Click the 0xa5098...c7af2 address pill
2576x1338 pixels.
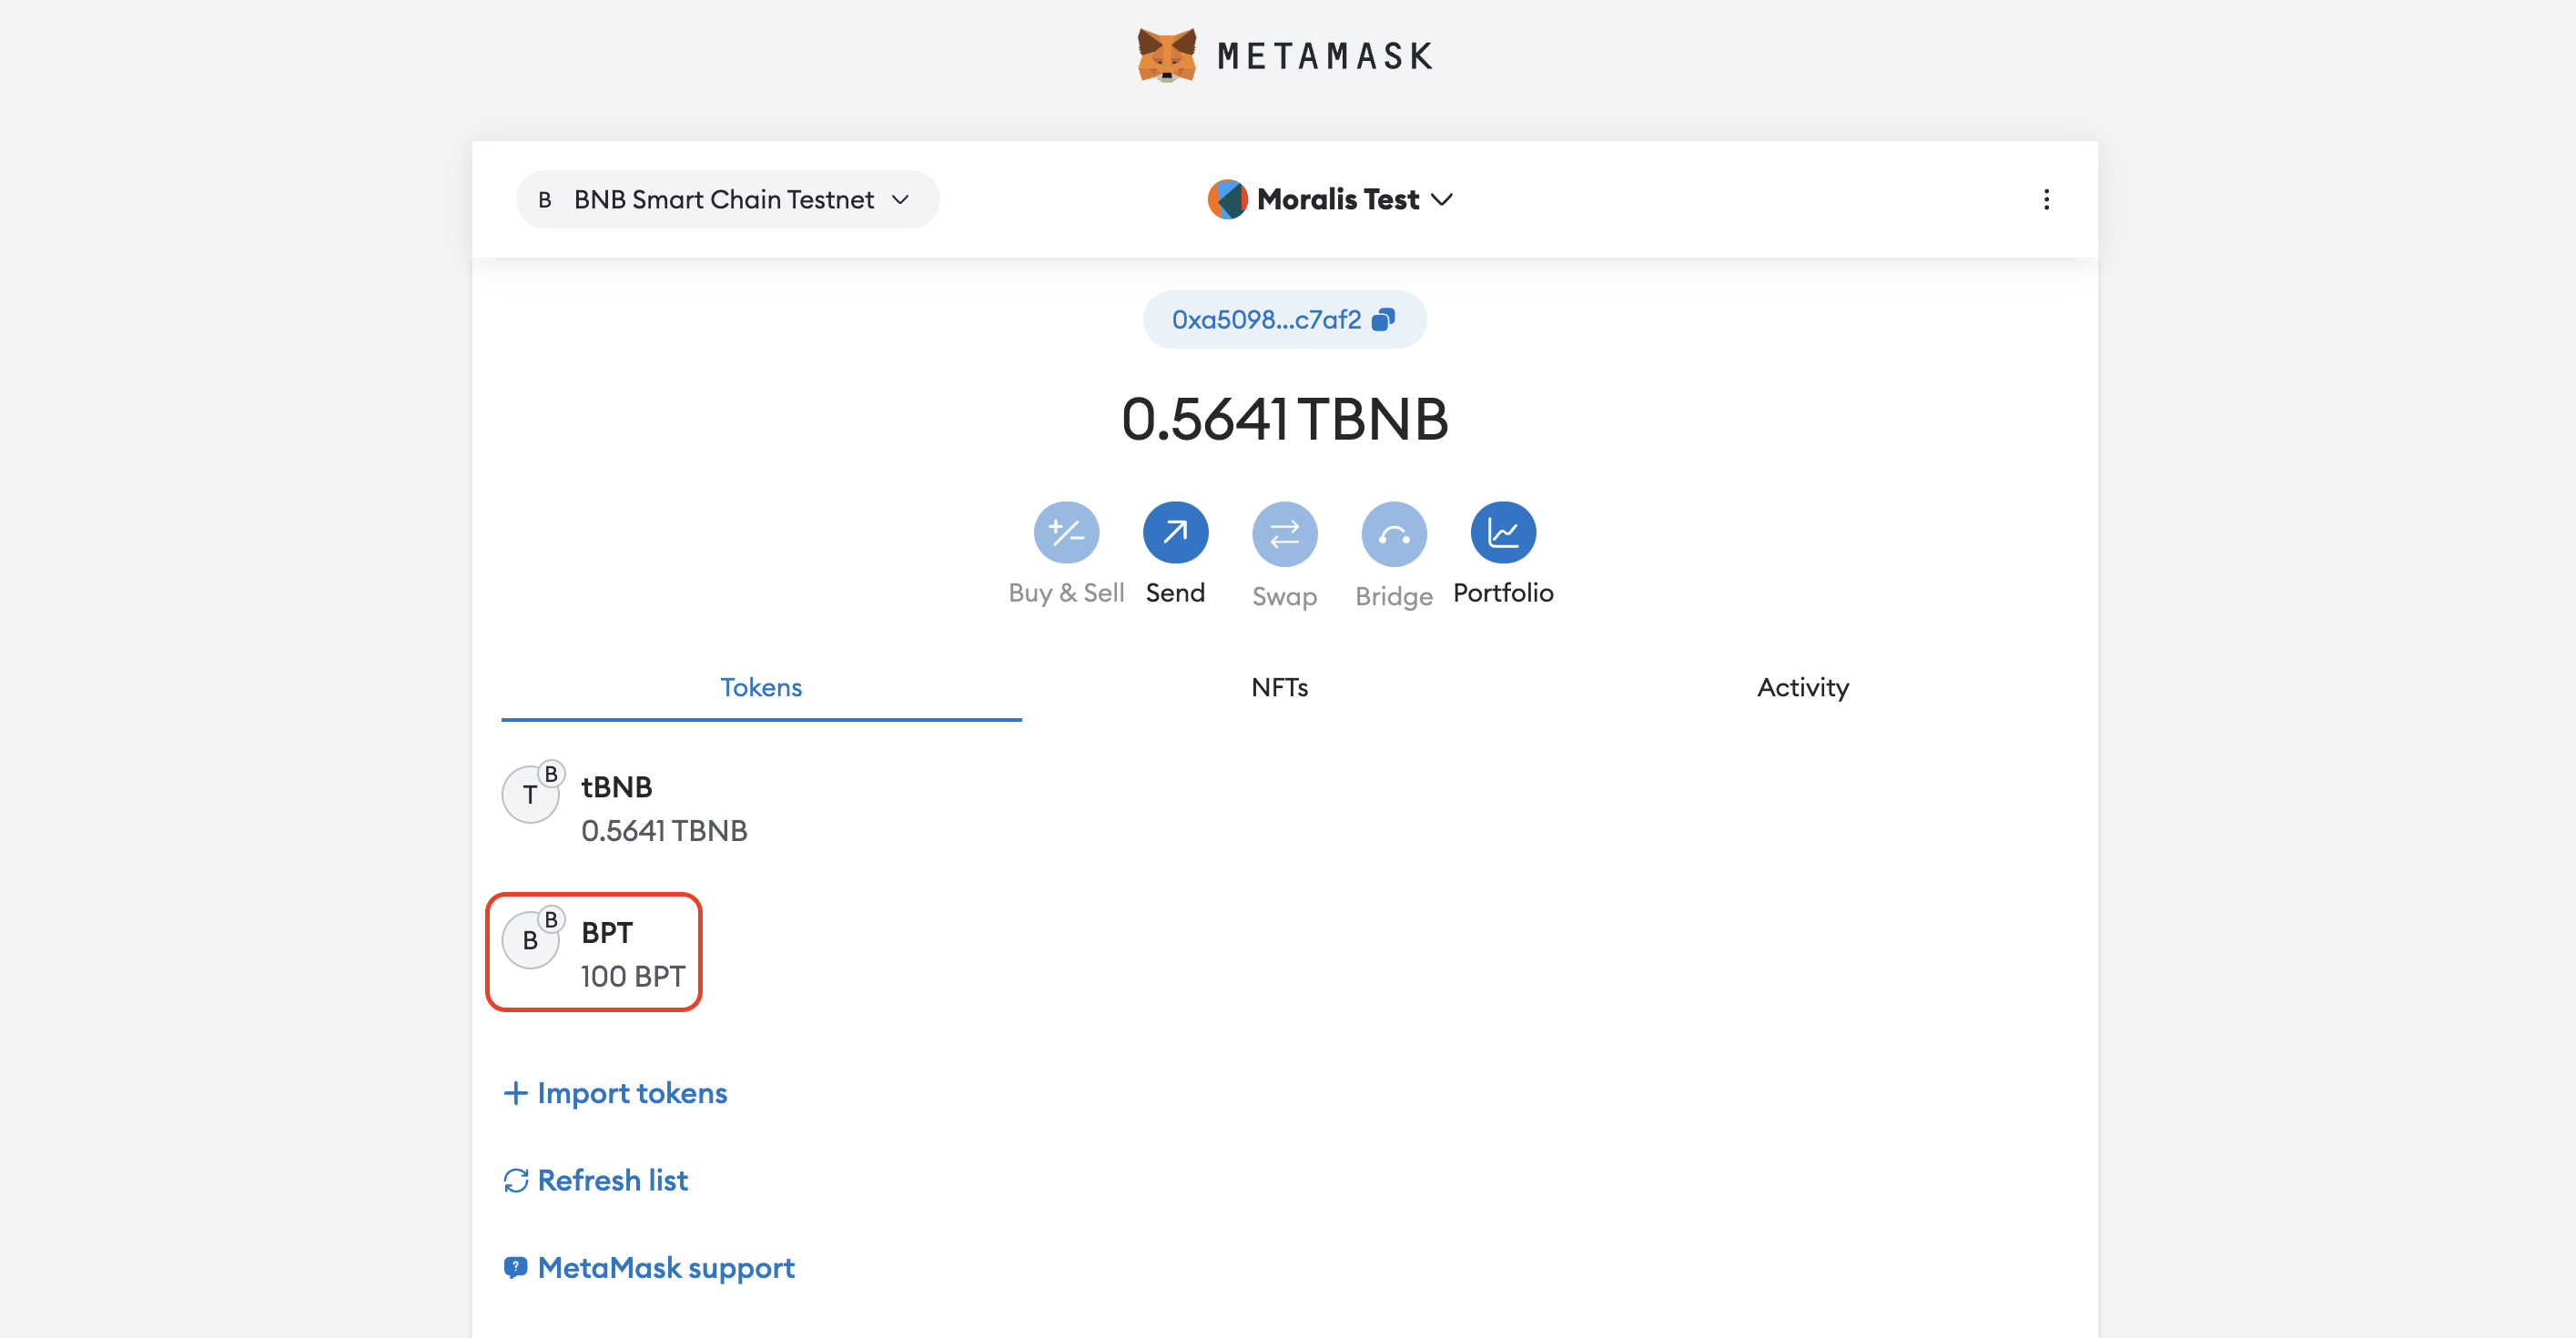tap(1284, 319)
